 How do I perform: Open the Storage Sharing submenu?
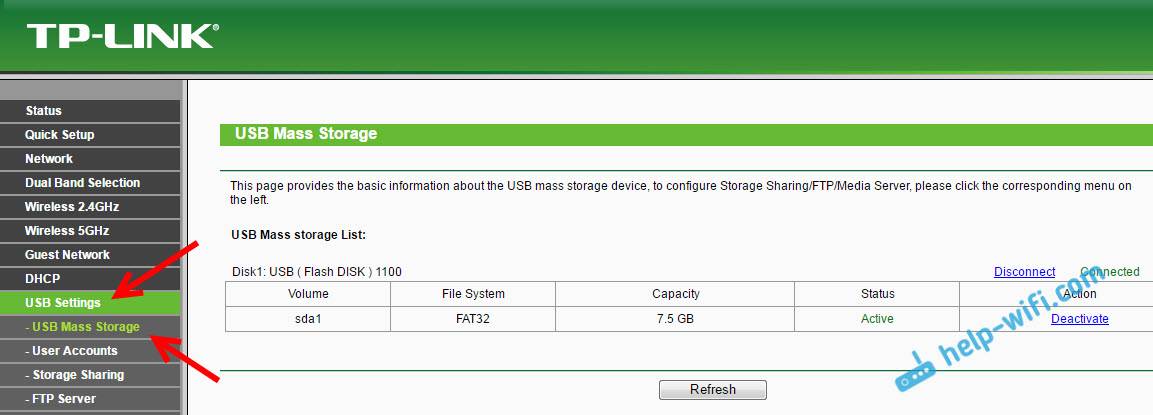[x=78, y=375]
